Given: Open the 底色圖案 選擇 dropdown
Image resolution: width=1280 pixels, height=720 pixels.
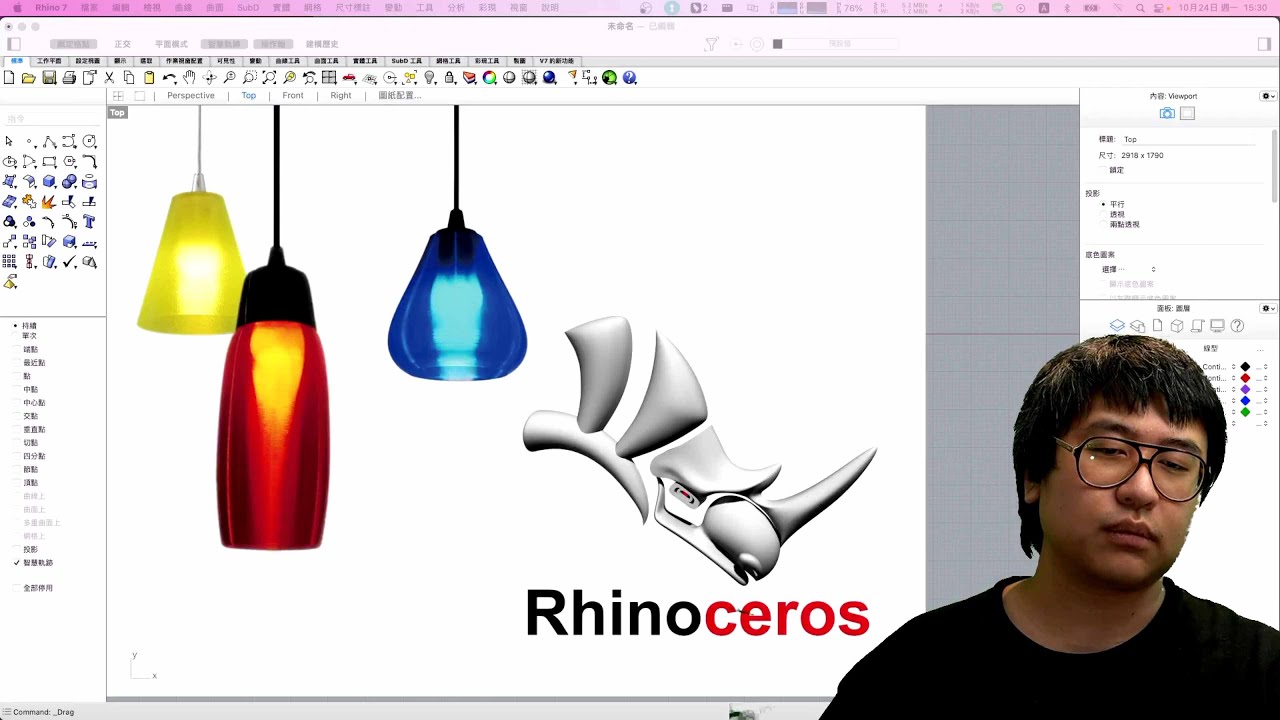Looking at the screenshot, I should pos(1129,269).
